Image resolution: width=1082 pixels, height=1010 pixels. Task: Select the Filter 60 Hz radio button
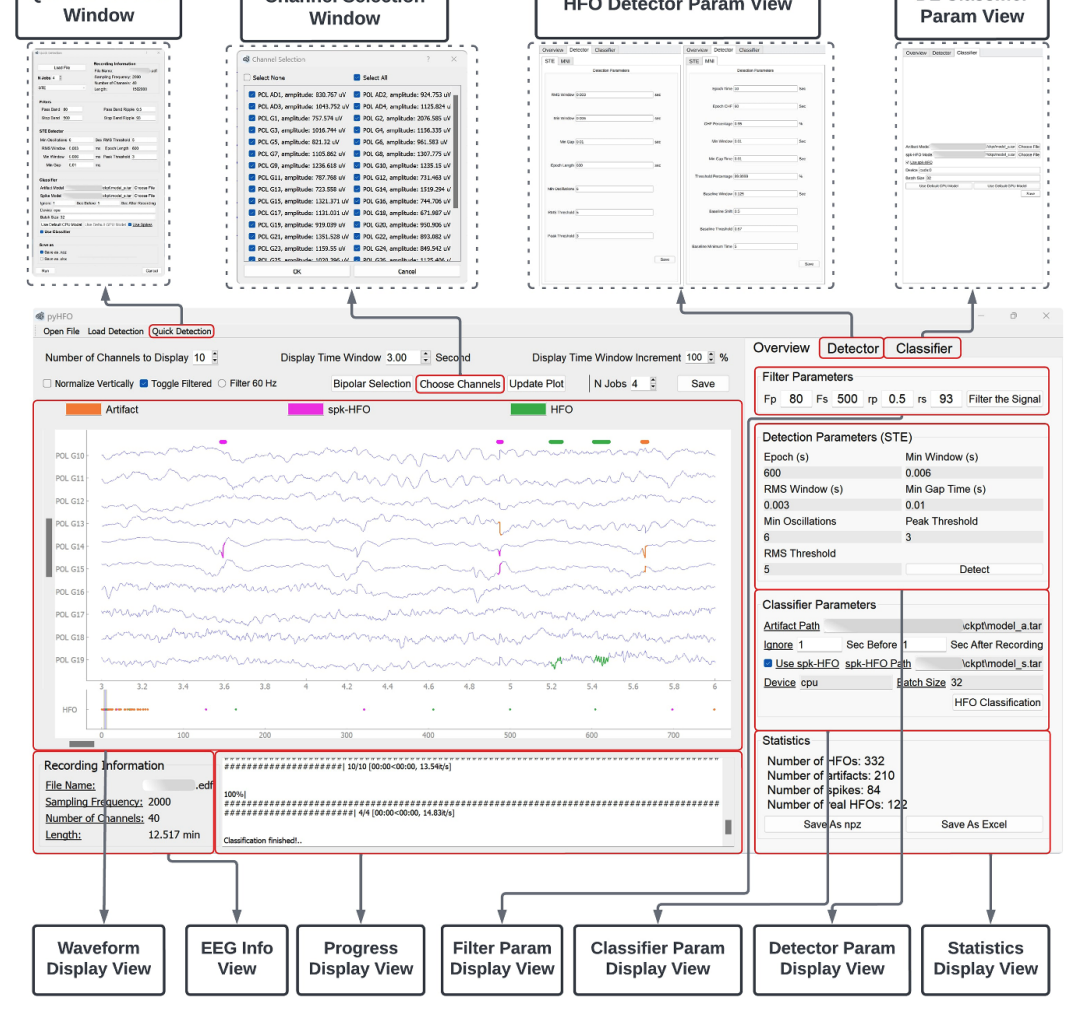[x=222, y=383]
